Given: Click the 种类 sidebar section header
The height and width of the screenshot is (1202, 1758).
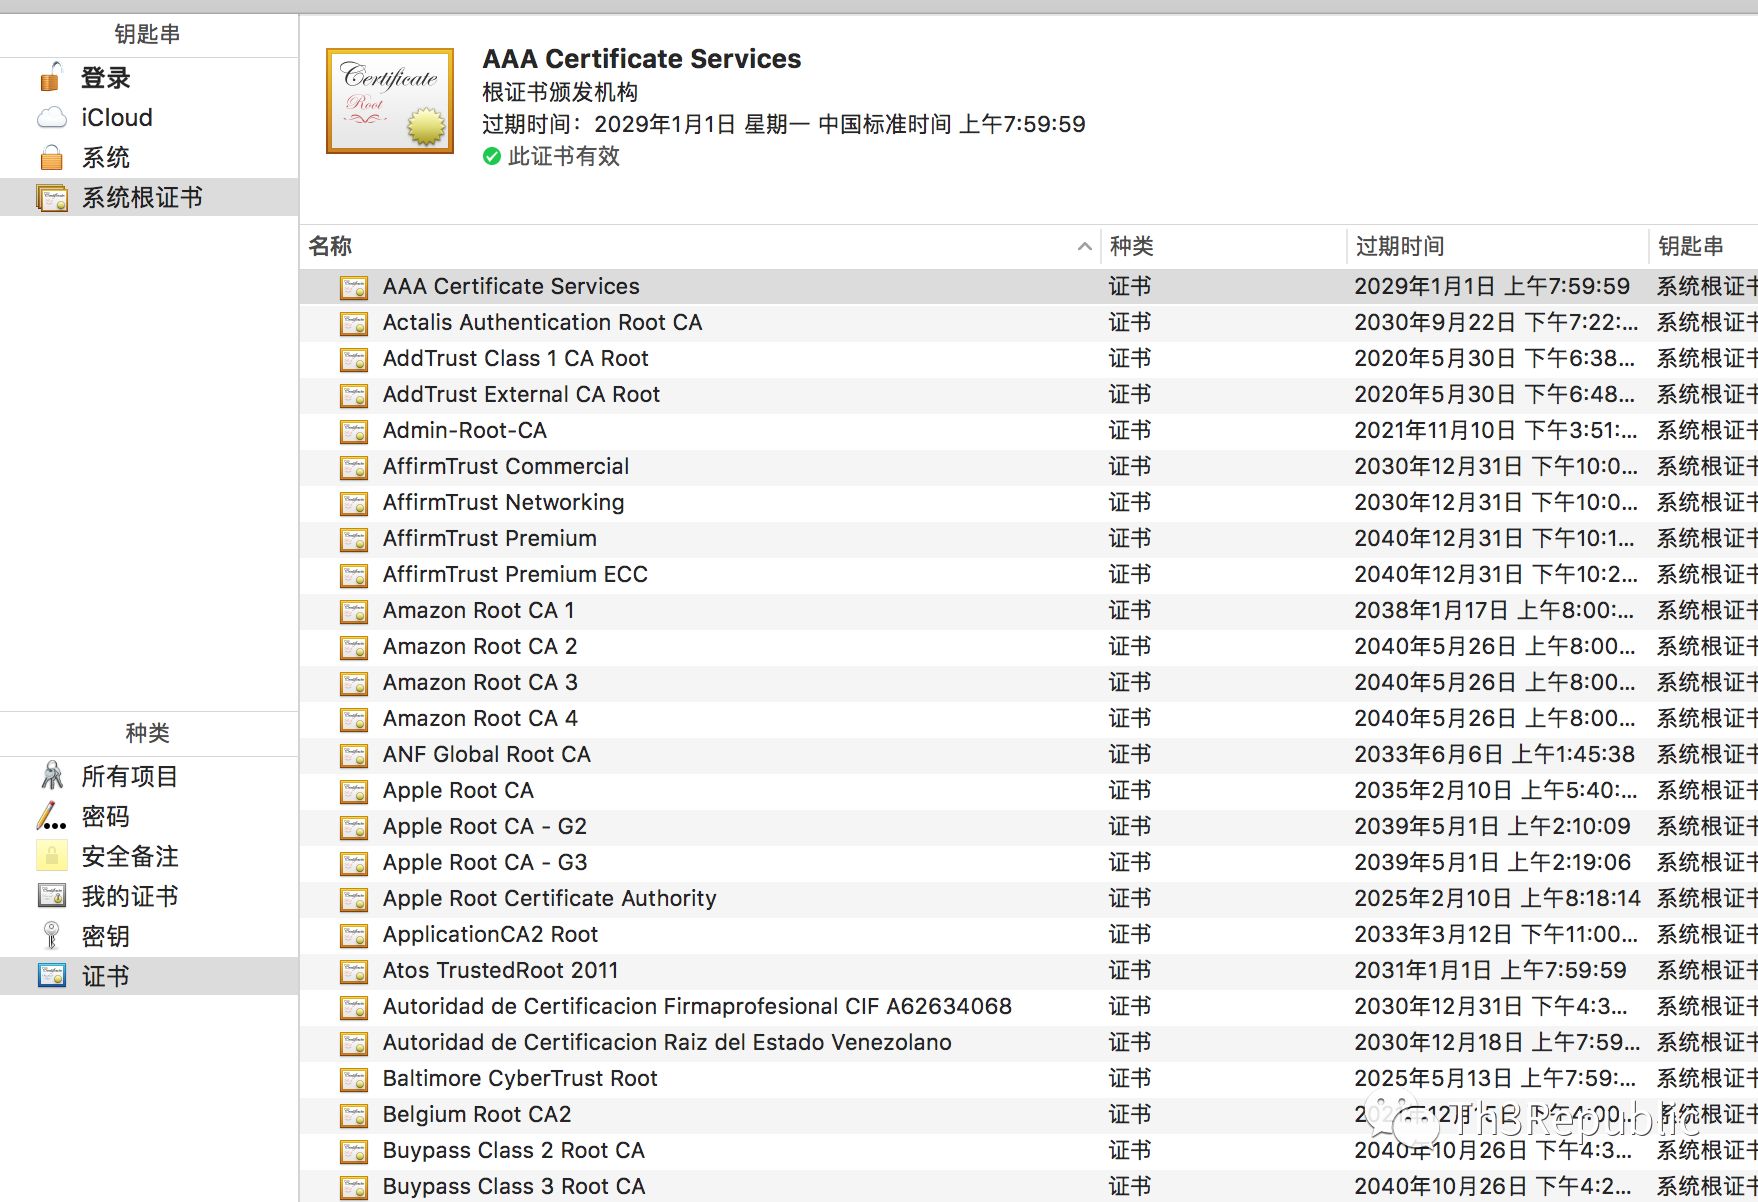Looking at the screenshot, I should click(x=148, y=733).
